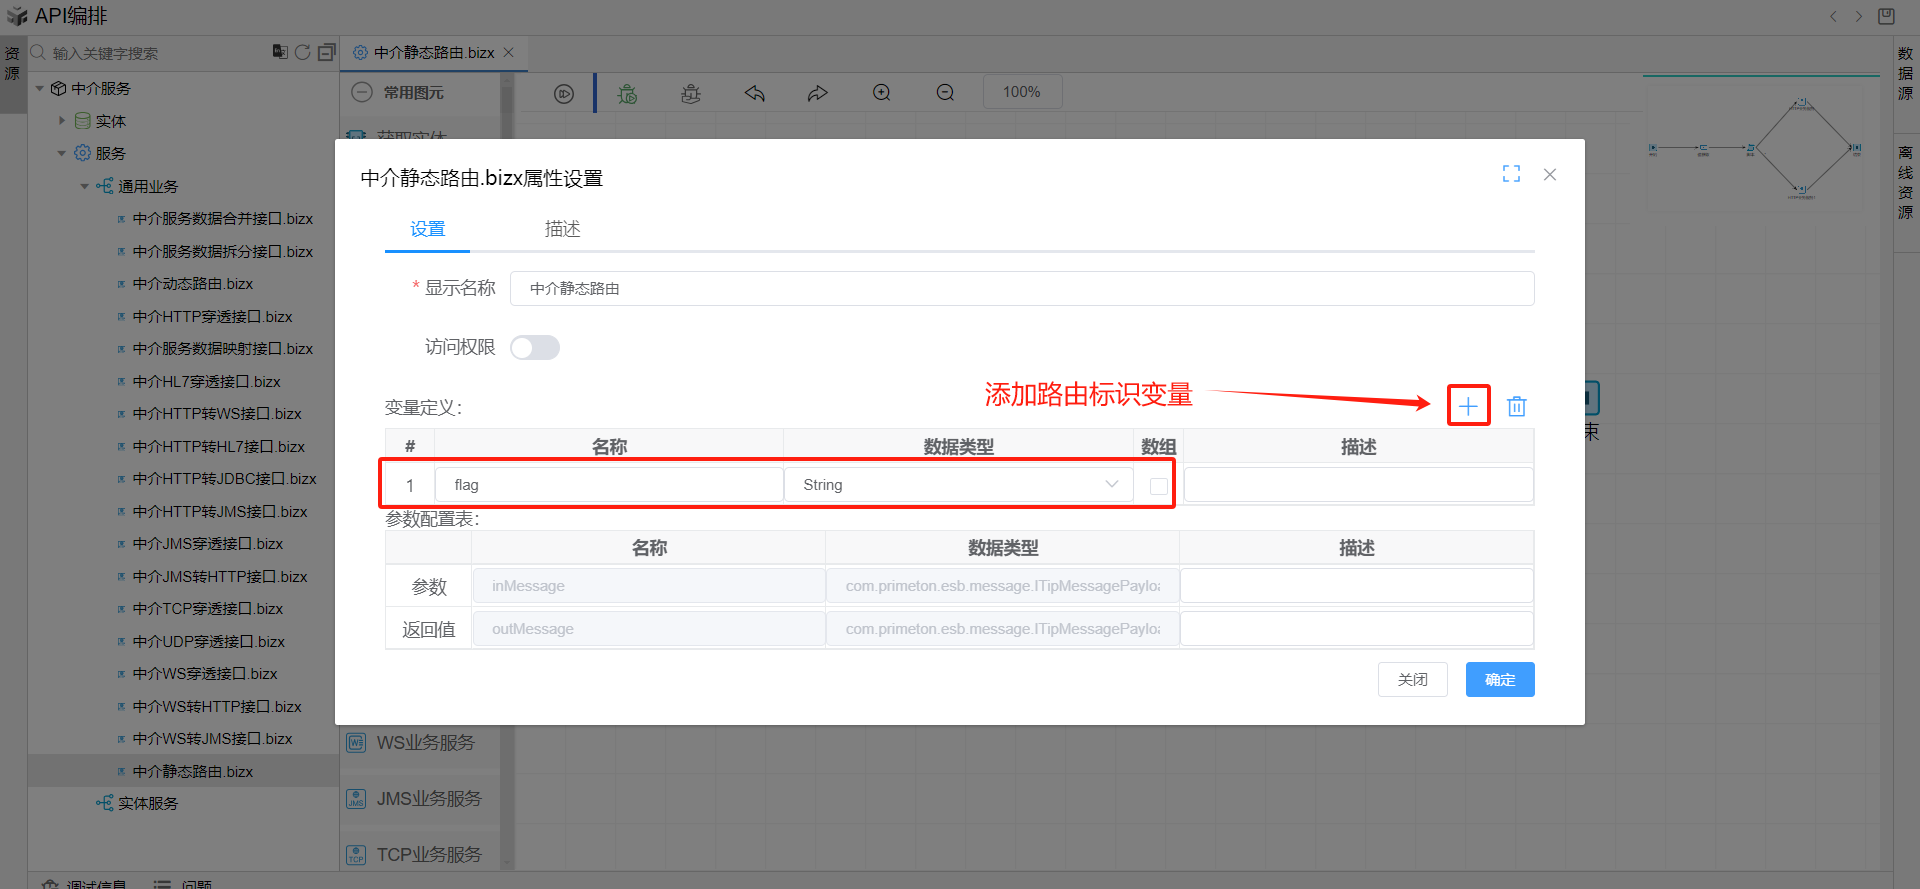This screenshot has height=889, width=1920.
Task: Expand the dialog to fullscreen
Action: (x=1511, y=174)
